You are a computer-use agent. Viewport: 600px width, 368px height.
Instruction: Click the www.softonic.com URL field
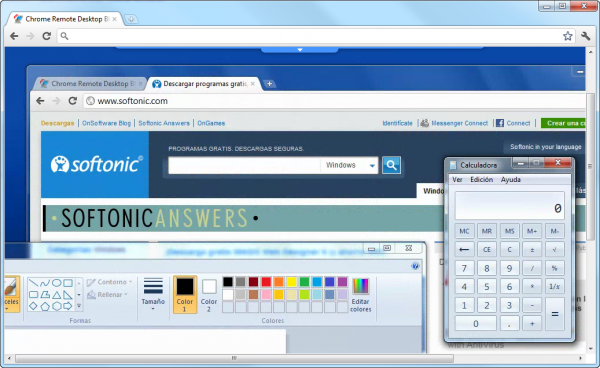[x=334, y=101]
